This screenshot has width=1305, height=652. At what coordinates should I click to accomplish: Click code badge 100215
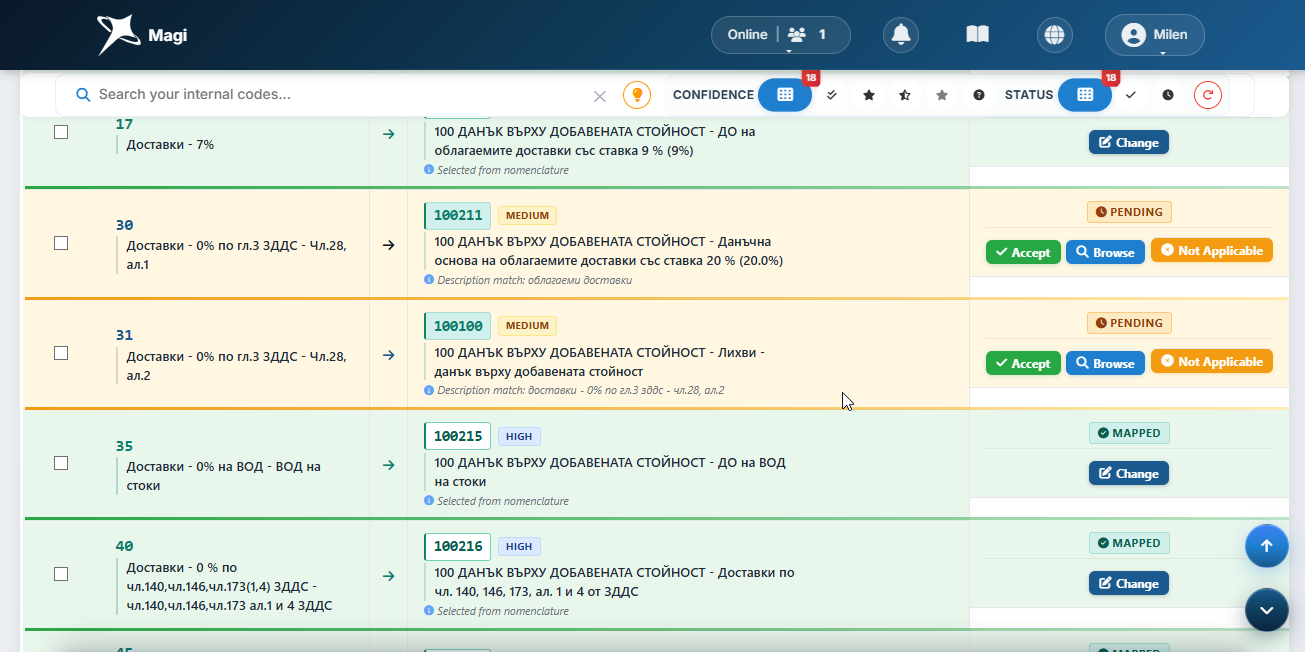pyautogui.click(x=458, y=436)
